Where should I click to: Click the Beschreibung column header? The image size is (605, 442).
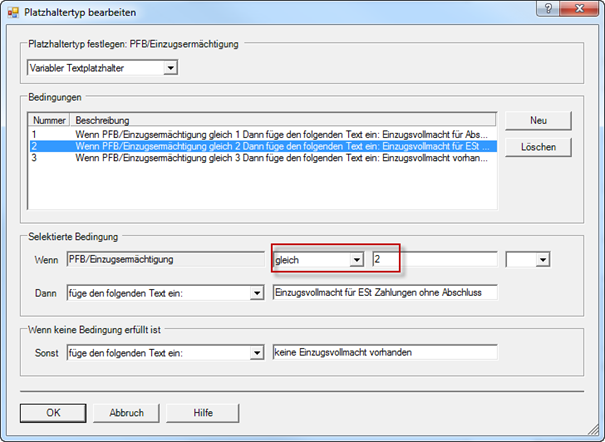[283, 120]
